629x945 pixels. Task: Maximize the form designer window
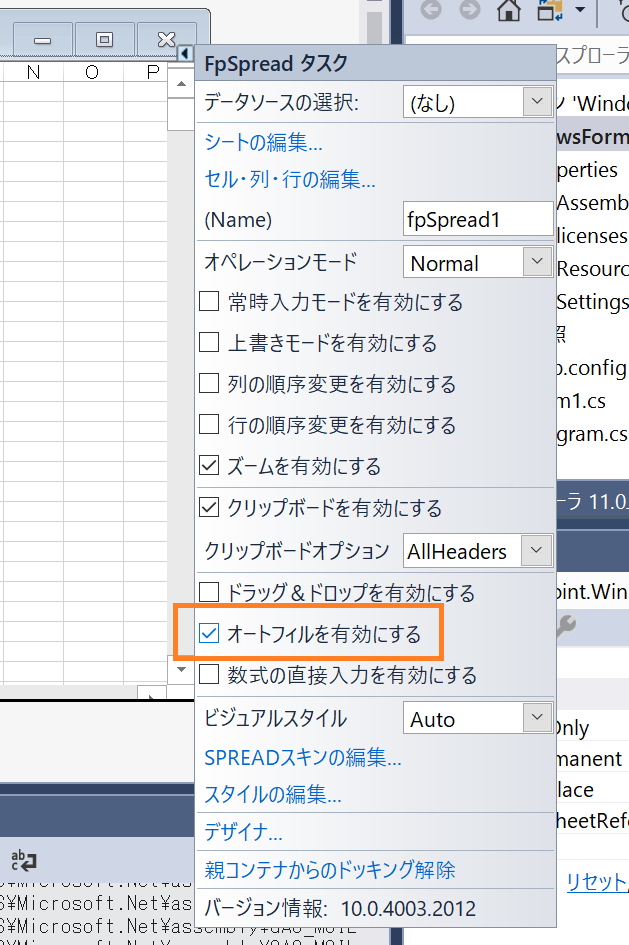coord(105,40)
